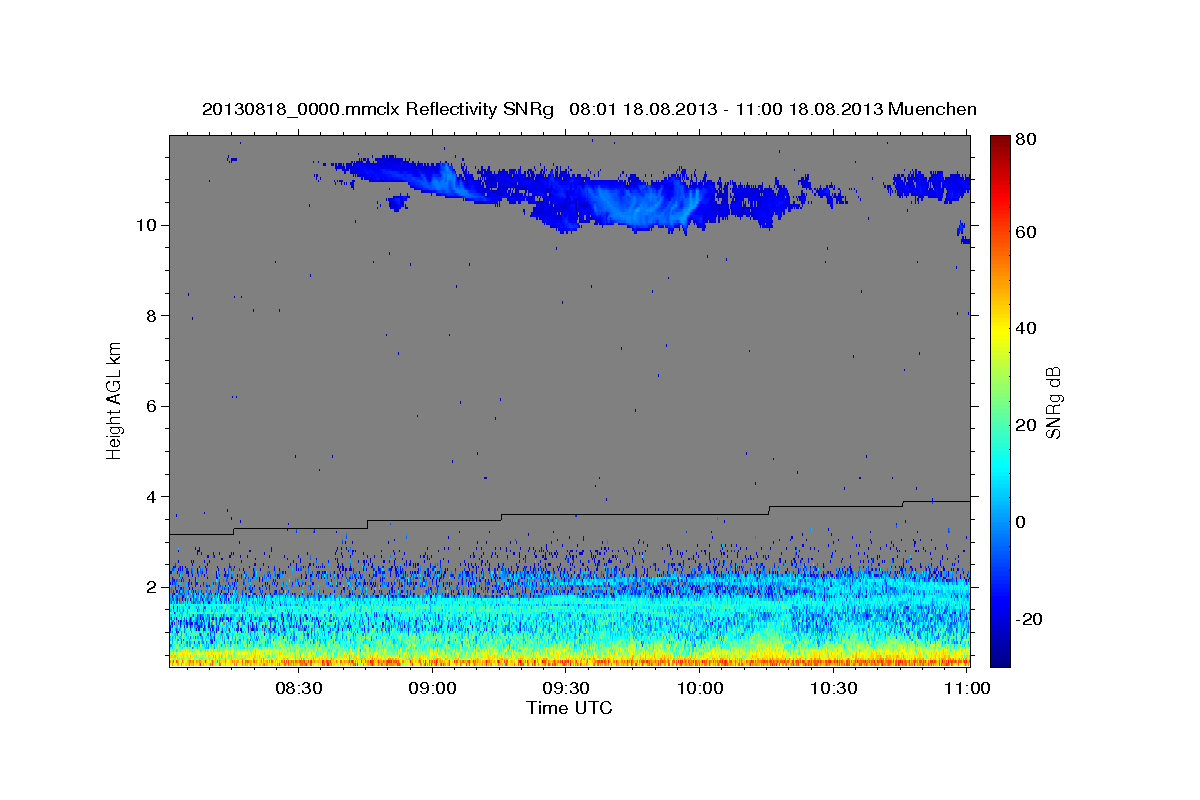Click the 11:00 time tick label
1200x800 pixels.
click(x=966, y=688)
